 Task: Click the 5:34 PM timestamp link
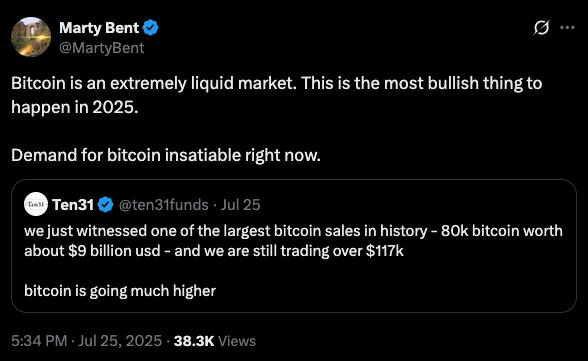pos(39,341)
